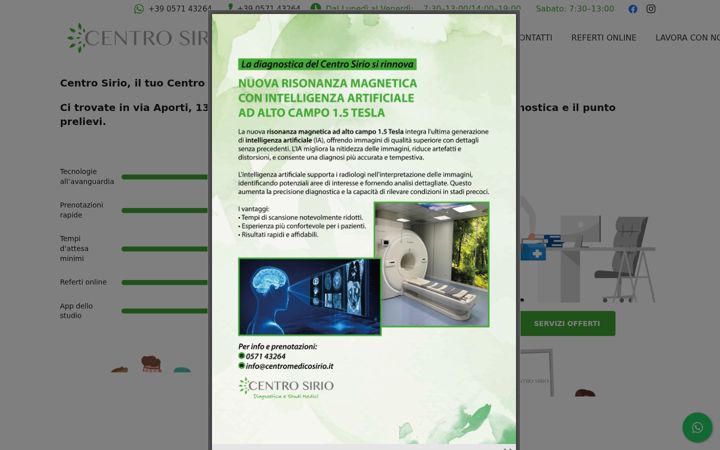Click 'Per info e prenotazioni:' text in popup
The image size is (720, 450).
click(277, 347)
